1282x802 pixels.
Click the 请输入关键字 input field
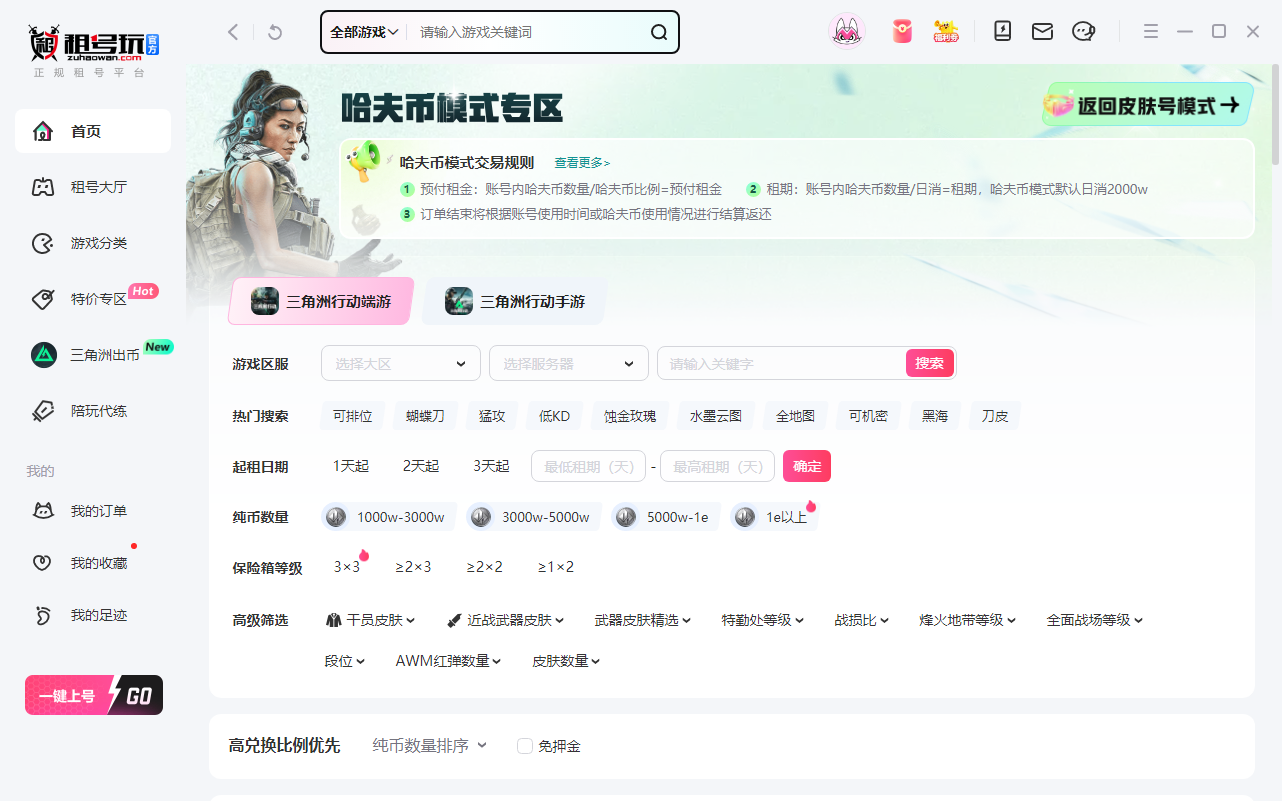(x=781, y=363)
